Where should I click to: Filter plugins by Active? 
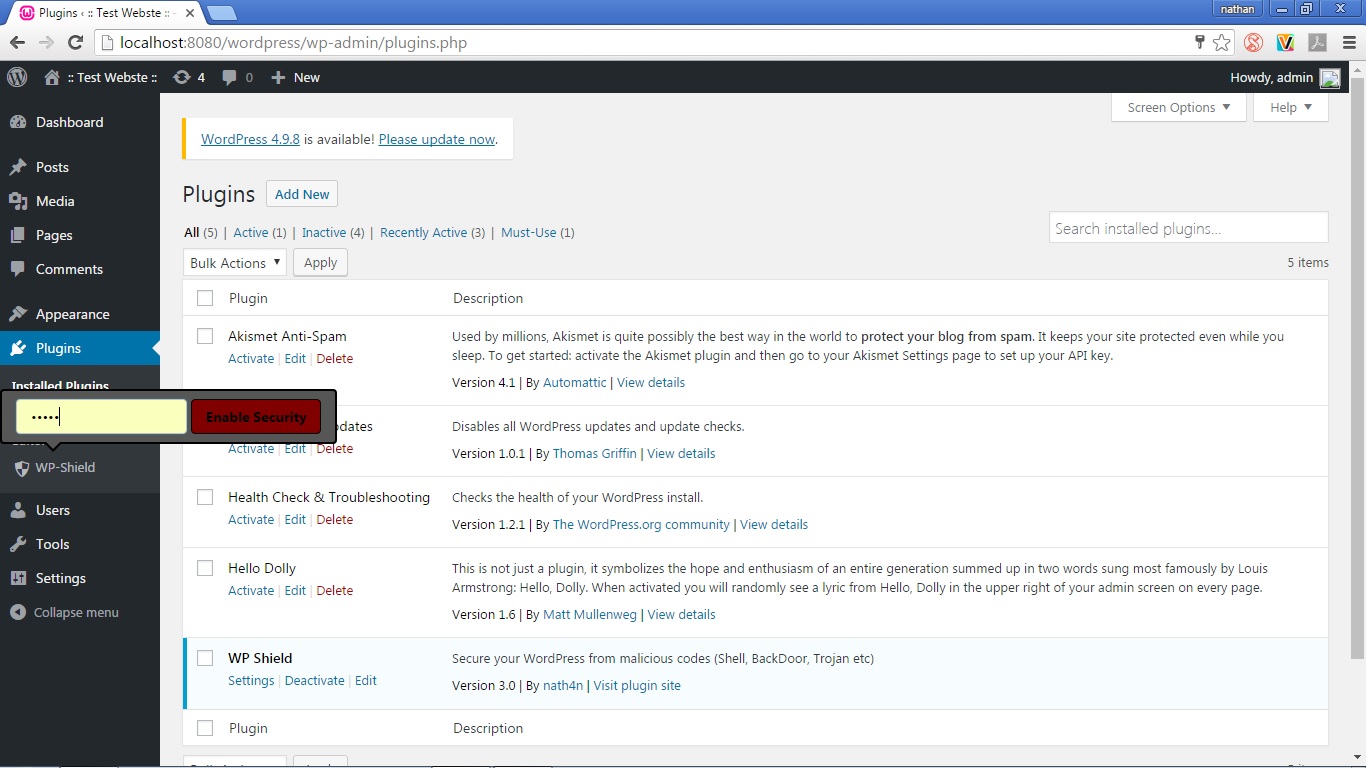[251, 233]
